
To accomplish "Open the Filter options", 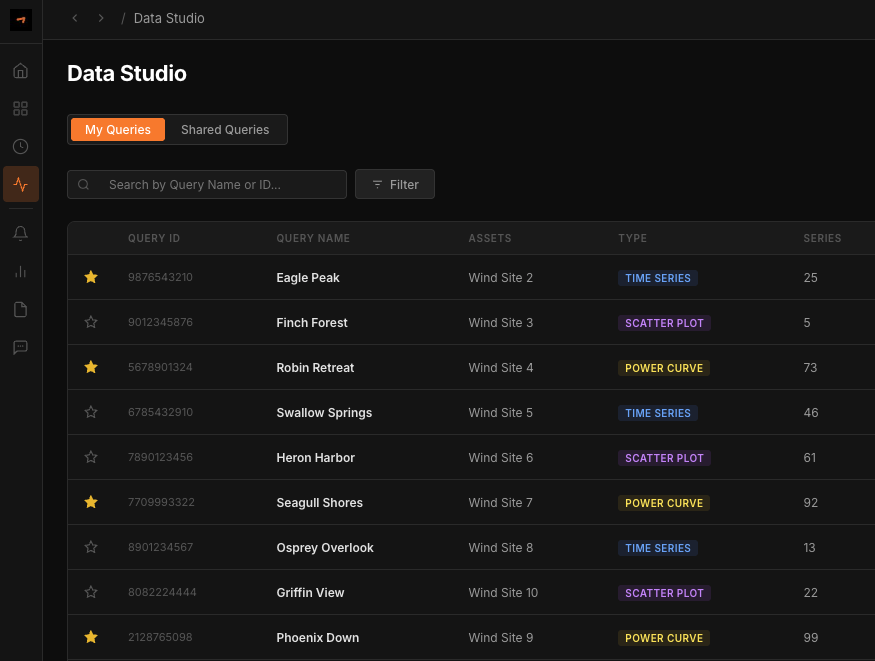I will pyautogui.click(x=395, y=184).
